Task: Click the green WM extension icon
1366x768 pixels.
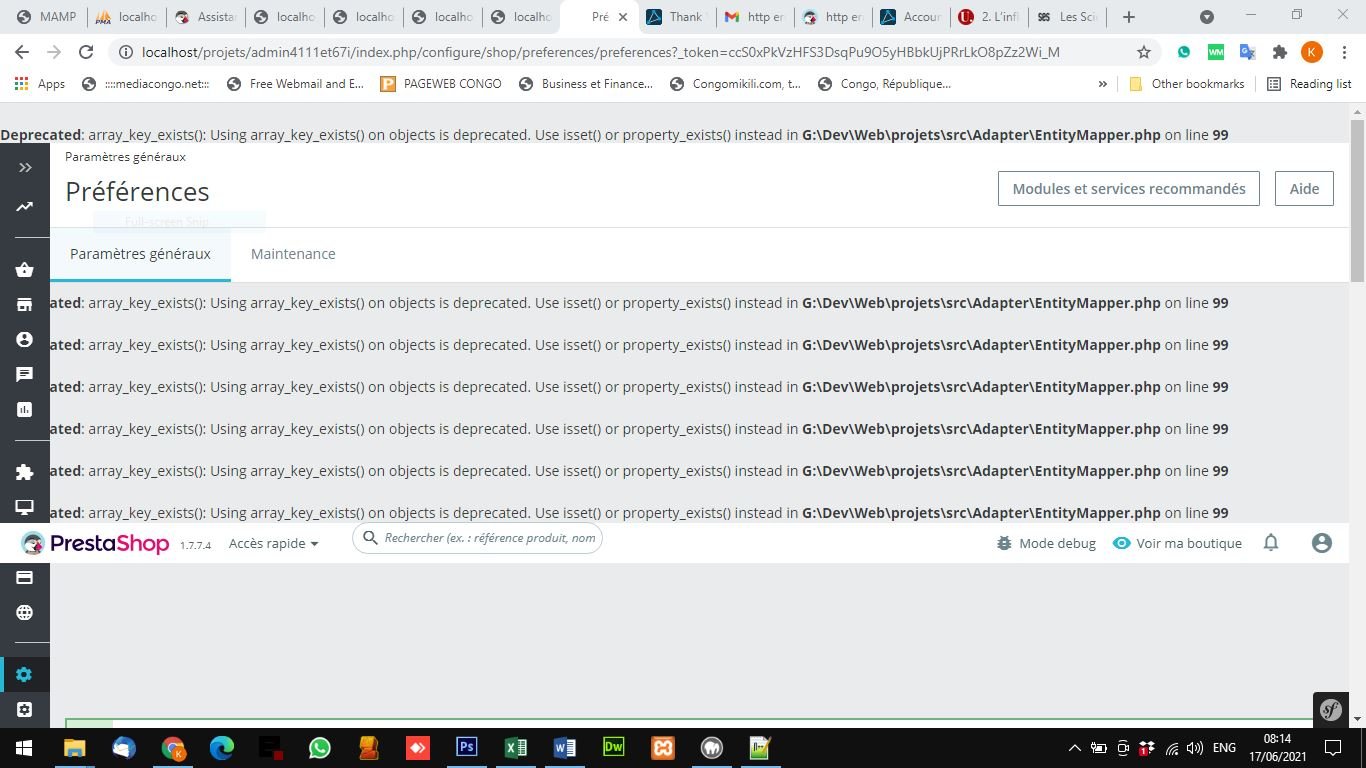Action: (1216, 52)
